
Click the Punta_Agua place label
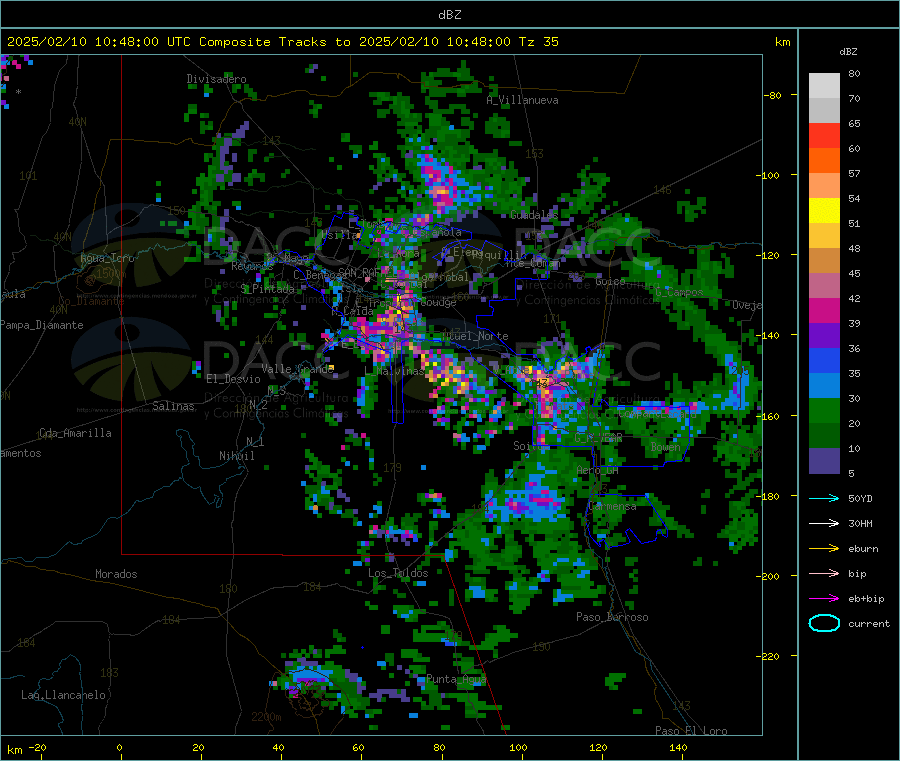point(456,679)
